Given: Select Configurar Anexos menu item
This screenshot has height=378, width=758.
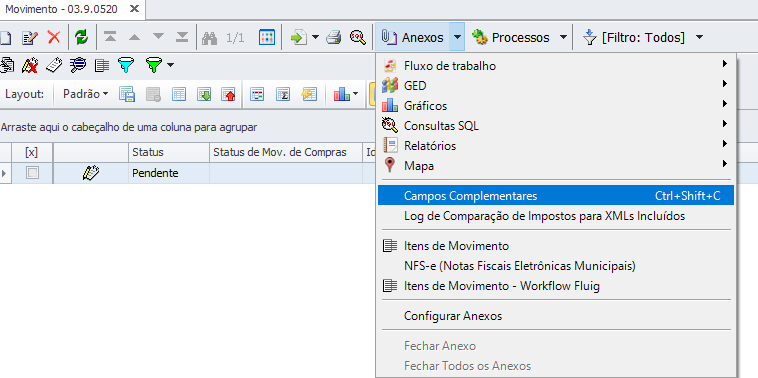Looking at the screenshot, I should point(556,316).
